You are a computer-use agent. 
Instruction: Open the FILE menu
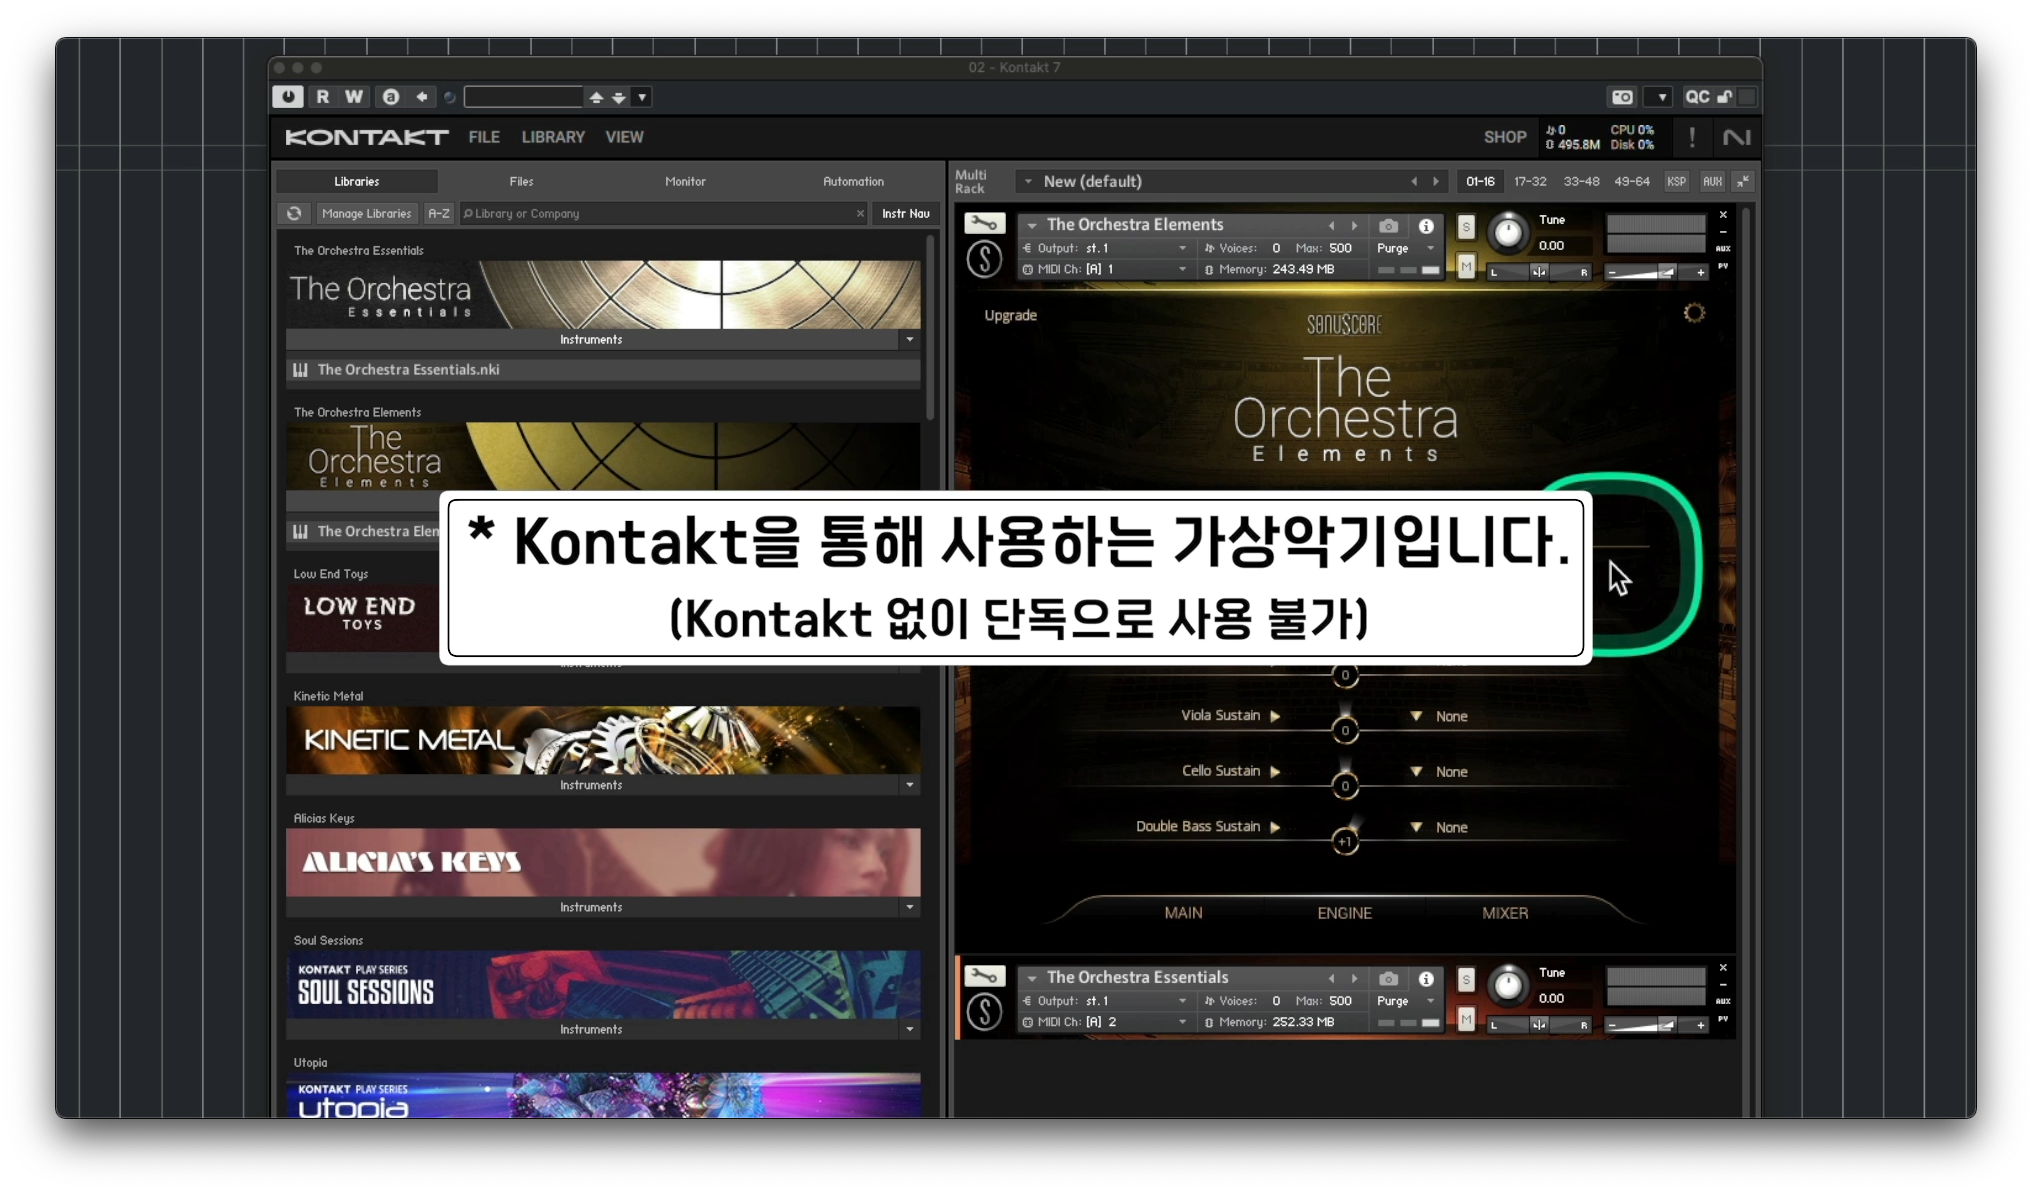click(x=484, y=137)
